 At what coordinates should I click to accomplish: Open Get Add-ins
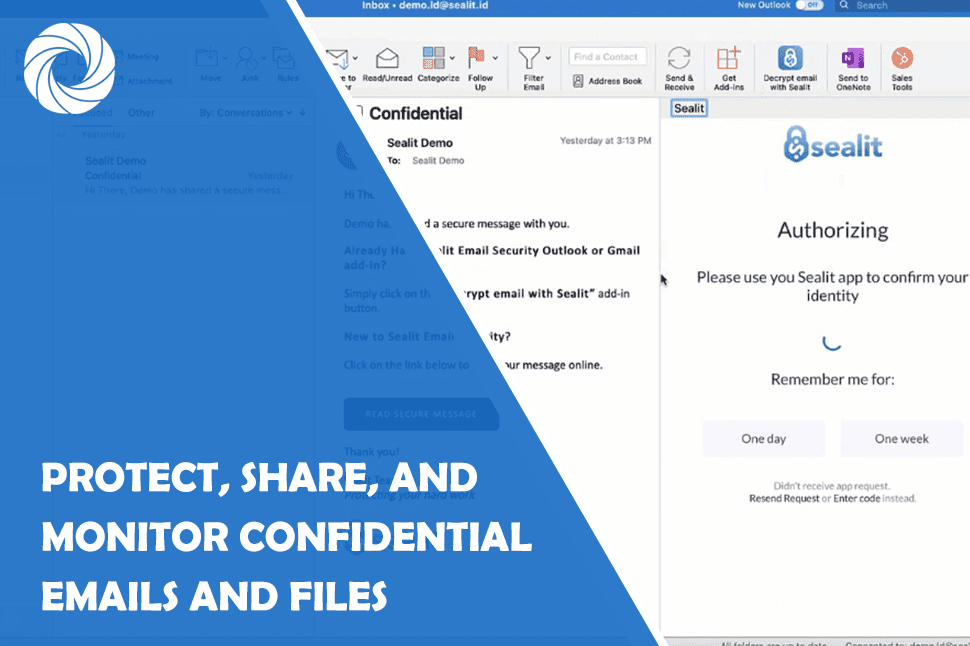coord(729,58)
